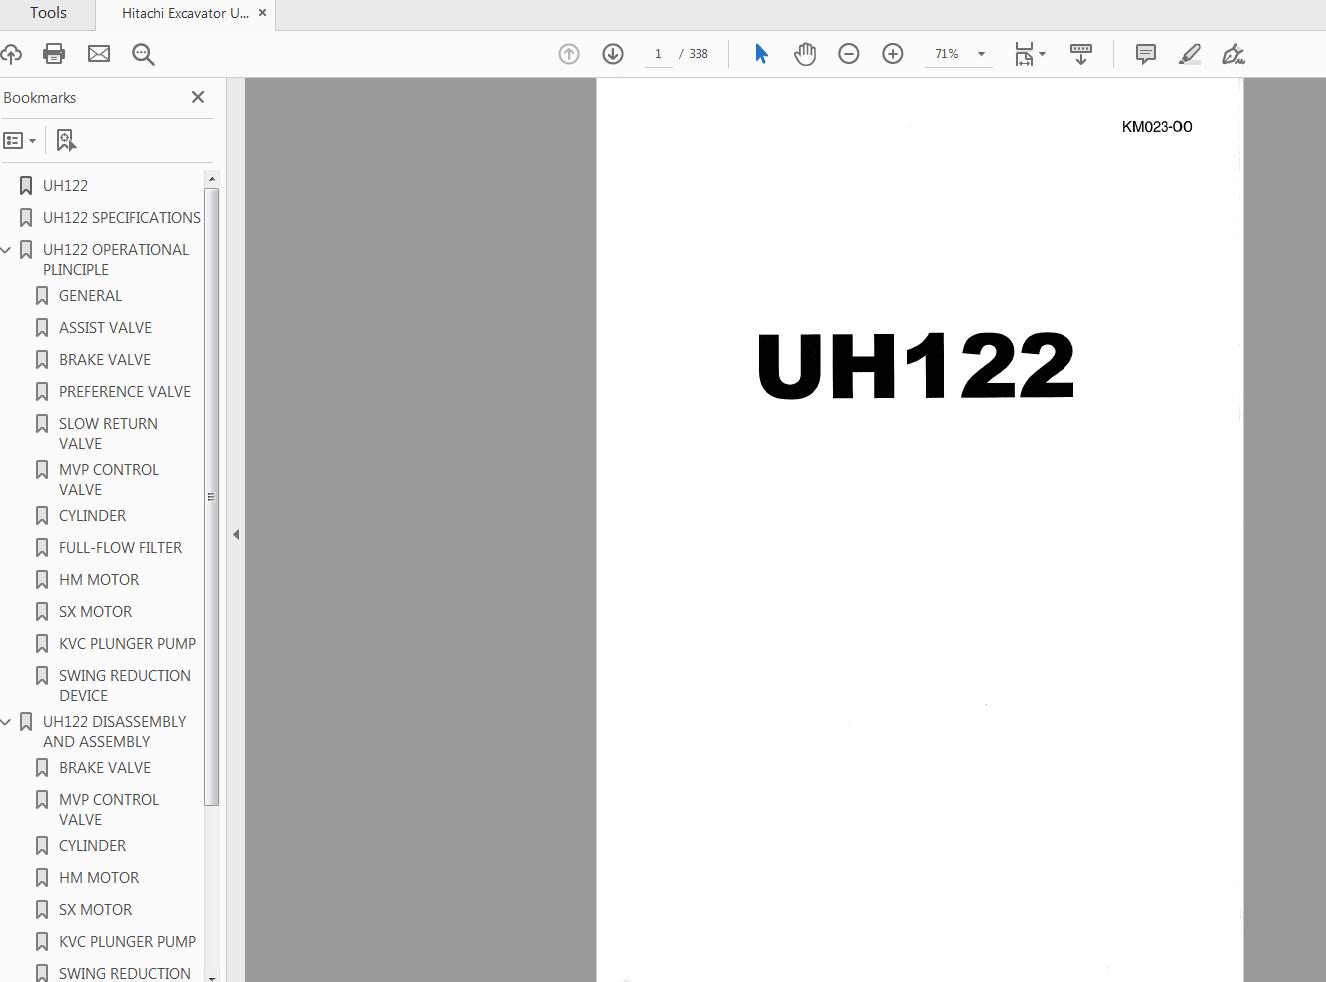Open CYLINDER under disassembly and assembly
This screenshot has height=982, width=1326.
pos(92,846)
